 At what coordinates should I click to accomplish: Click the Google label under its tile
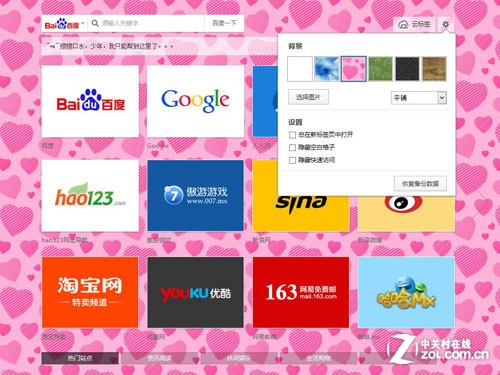click(x=158, y=146)
